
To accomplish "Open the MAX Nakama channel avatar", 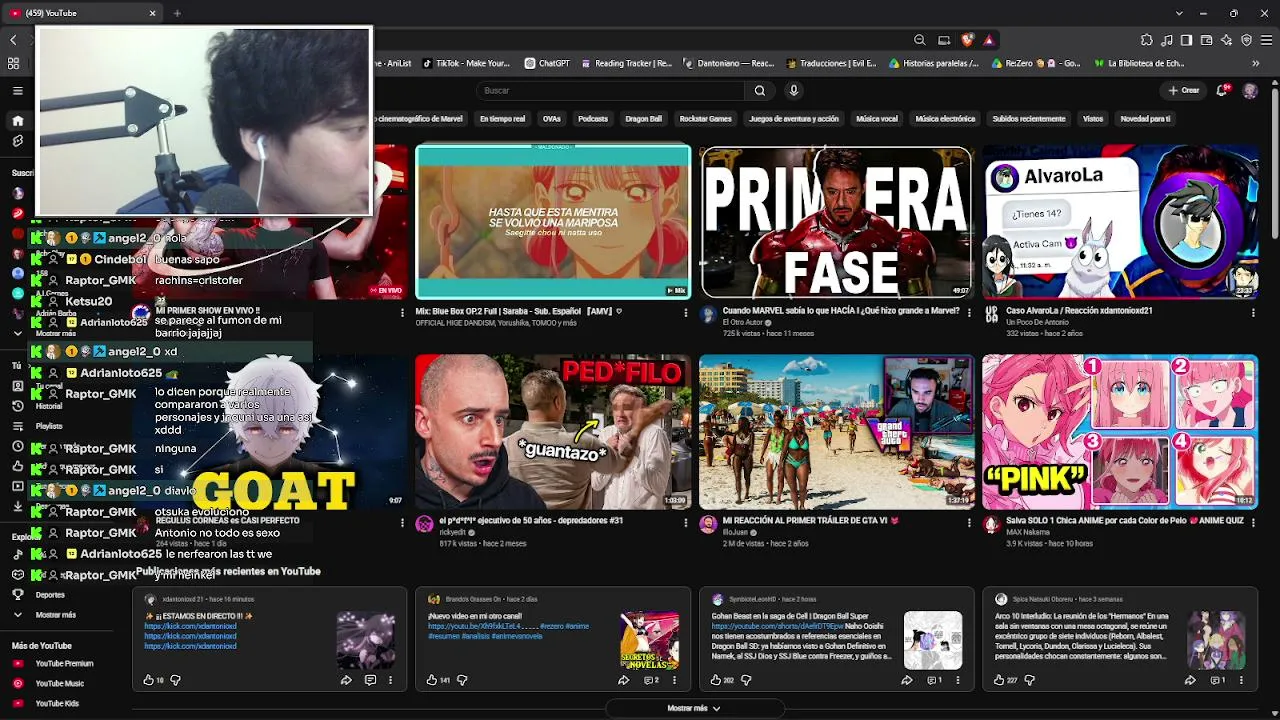I will [992, 524].
